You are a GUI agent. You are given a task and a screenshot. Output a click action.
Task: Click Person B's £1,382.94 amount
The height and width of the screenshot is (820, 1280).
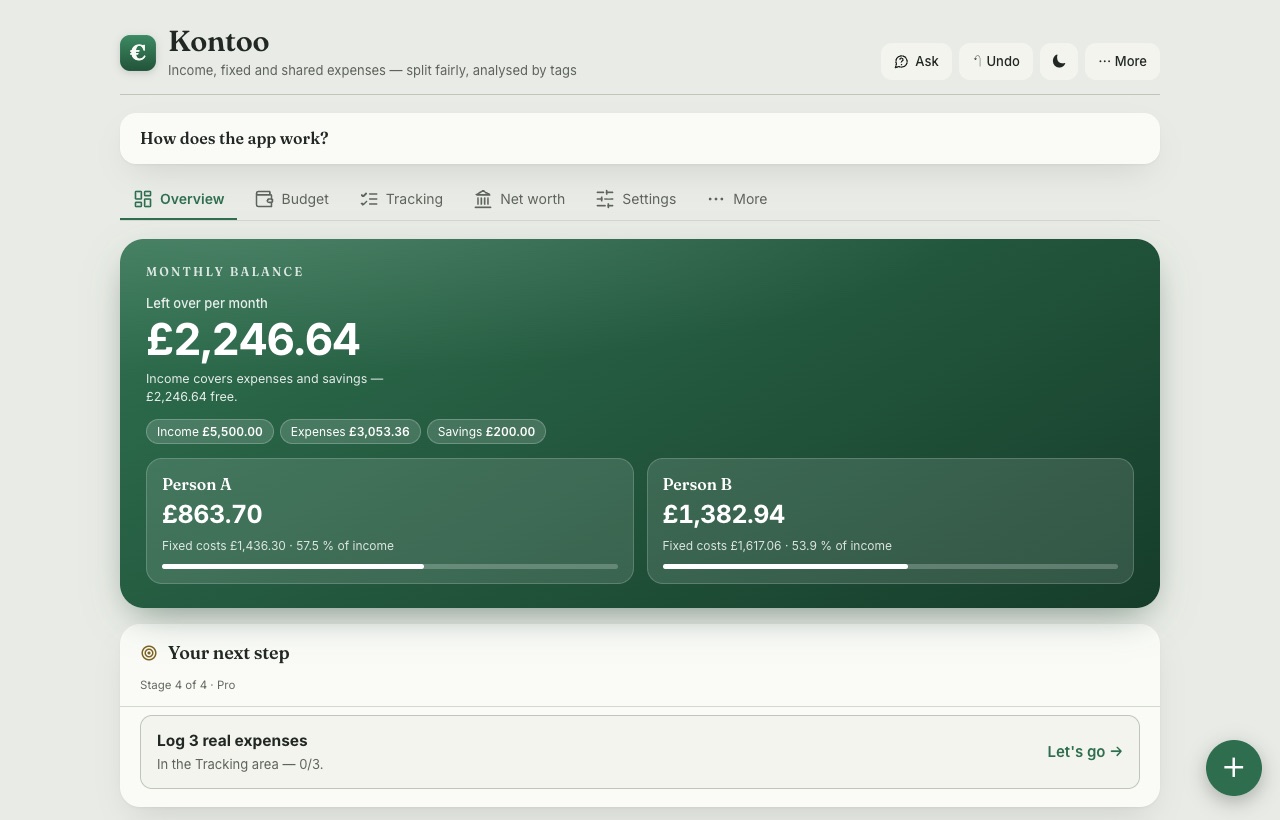click(724, 514)
